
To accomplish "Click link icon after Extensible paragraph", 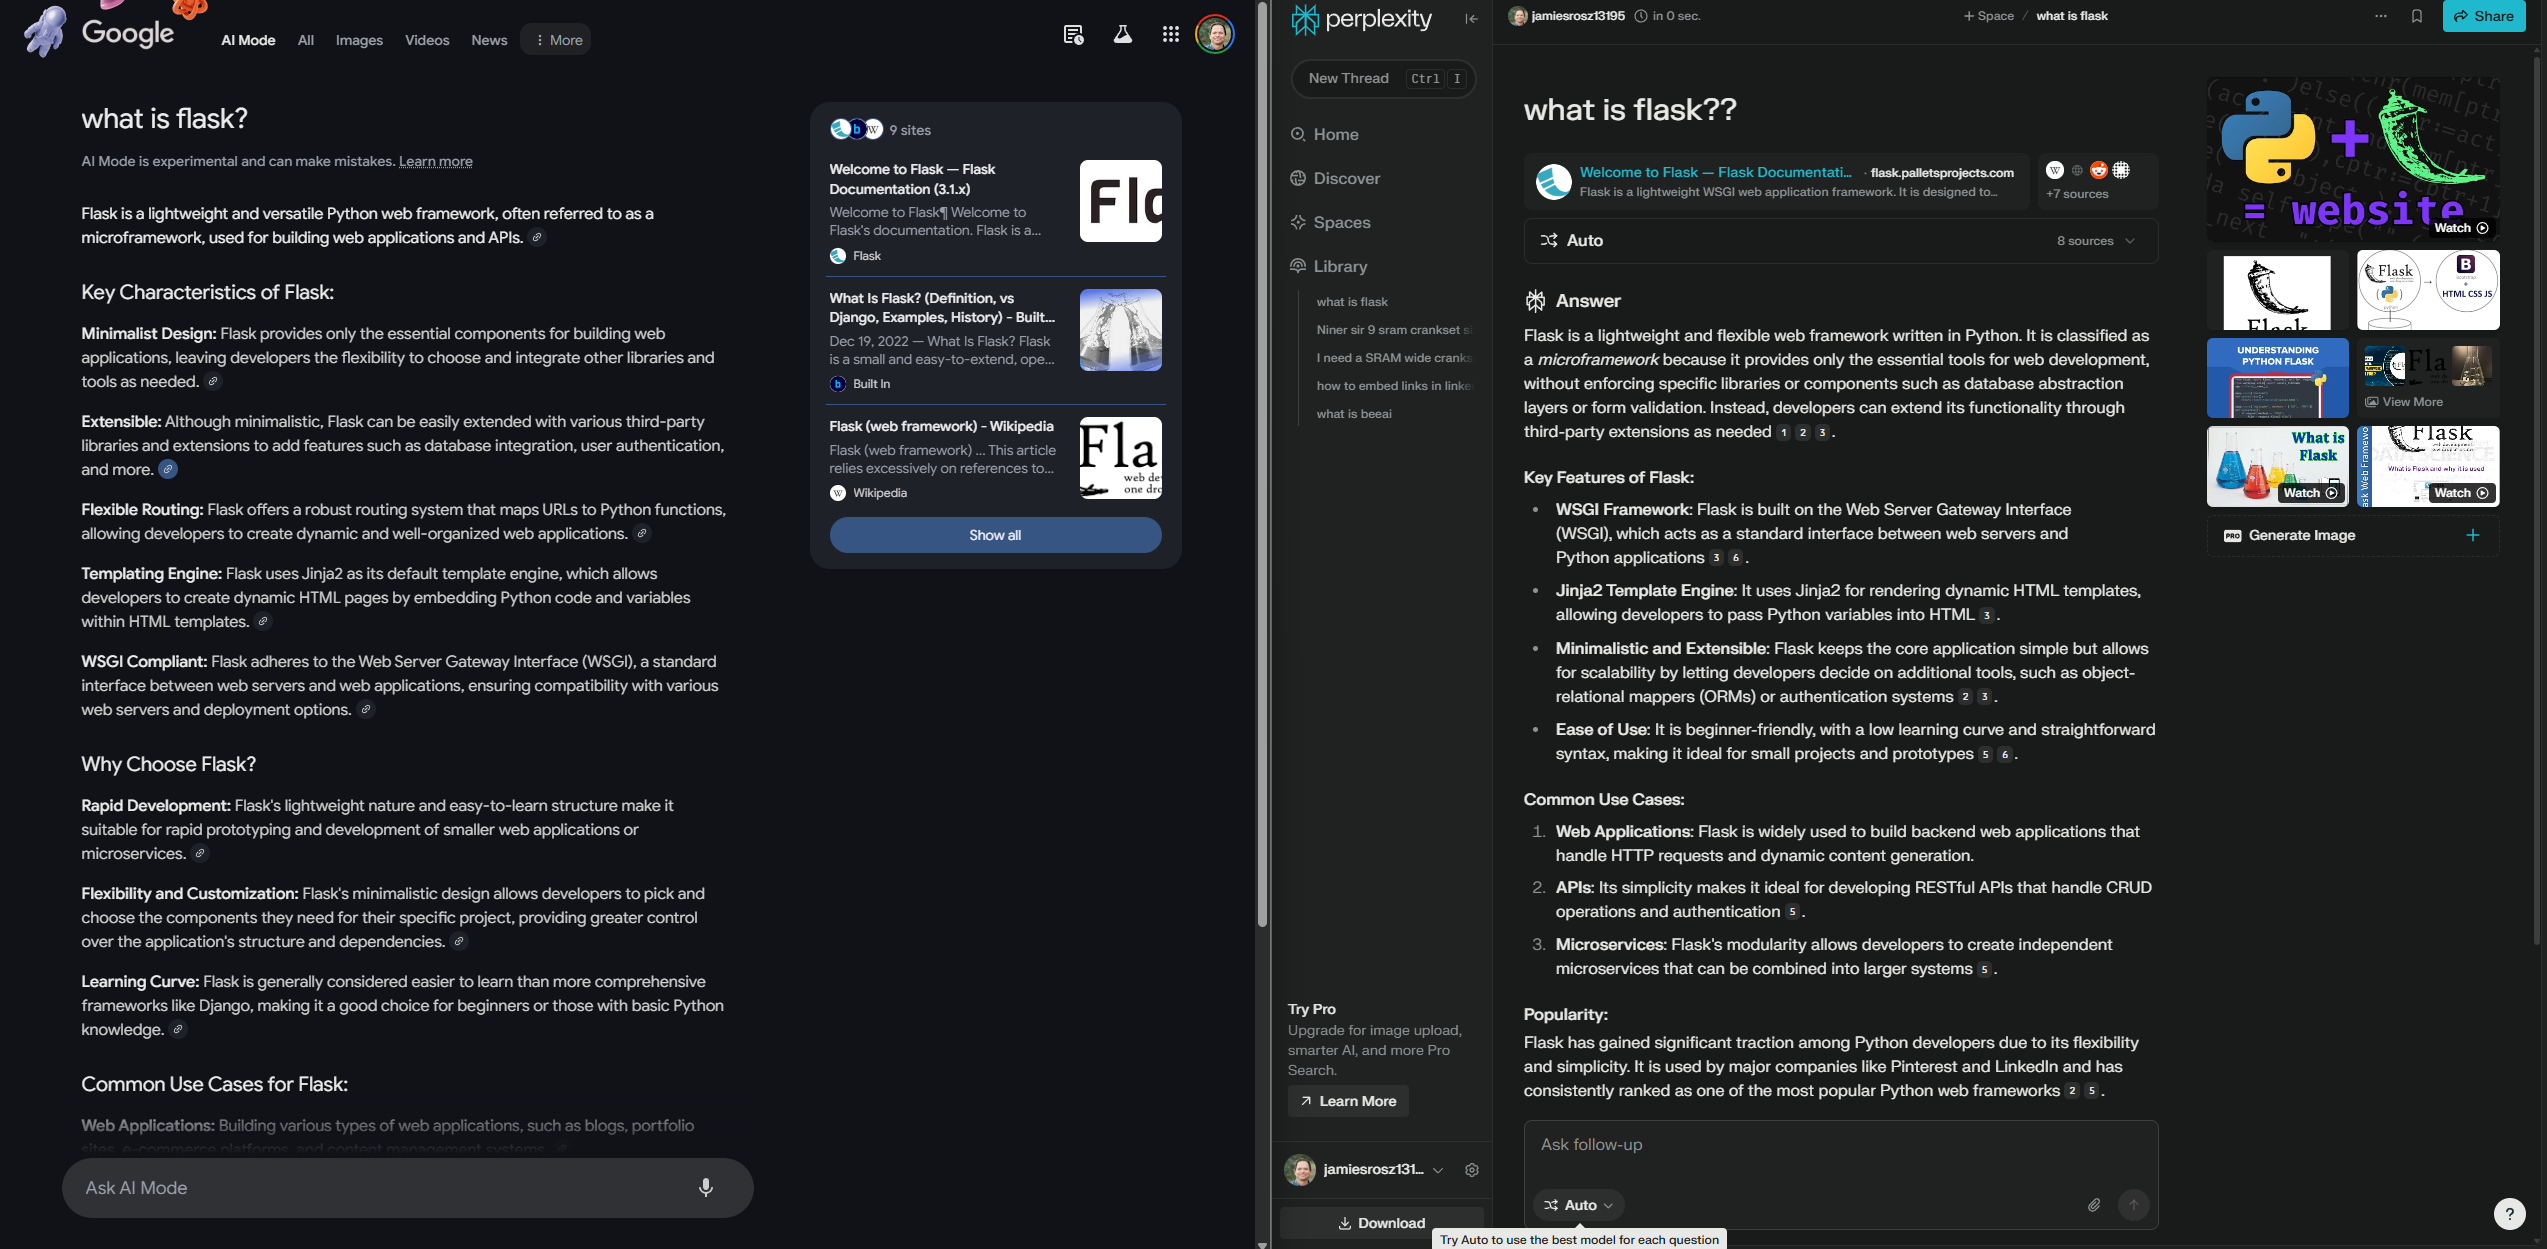I will coord(168,469).
